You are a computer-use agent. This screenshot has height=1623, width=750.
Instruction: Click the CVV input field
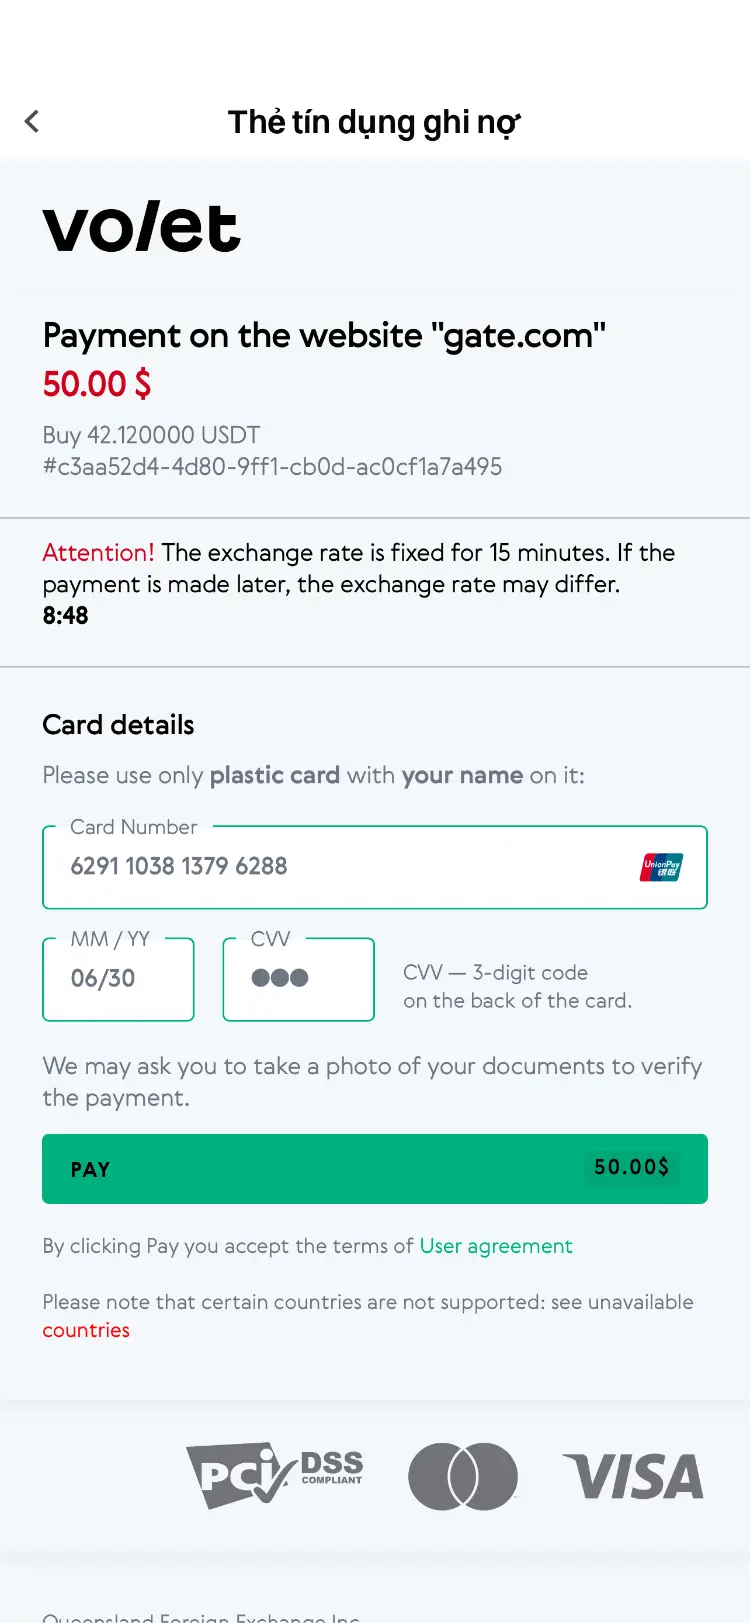(x=298, y=979)
